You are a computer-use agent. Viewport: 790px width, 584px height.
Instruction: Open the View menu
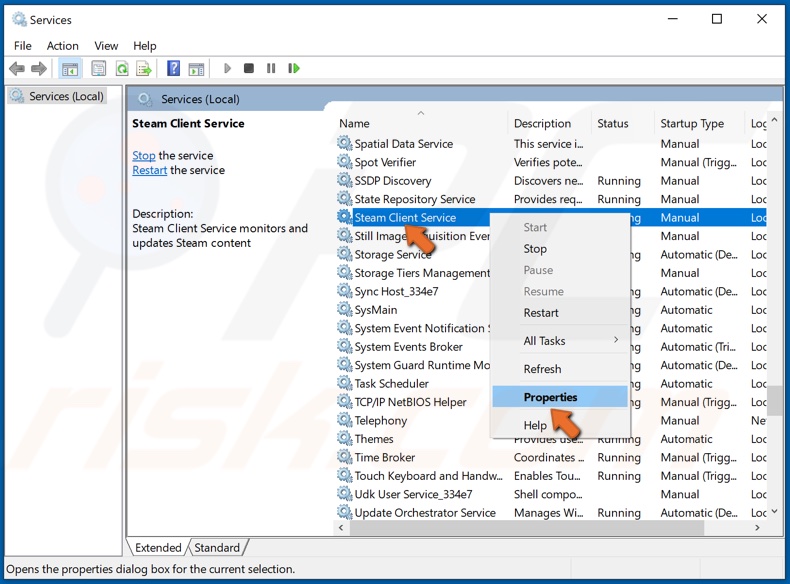106,46
